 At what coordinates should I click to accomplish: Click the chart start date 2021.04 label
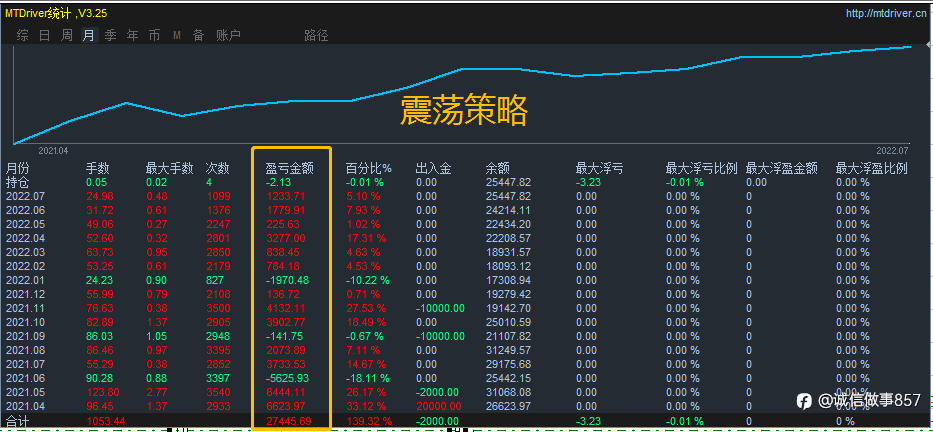(53, 151)
